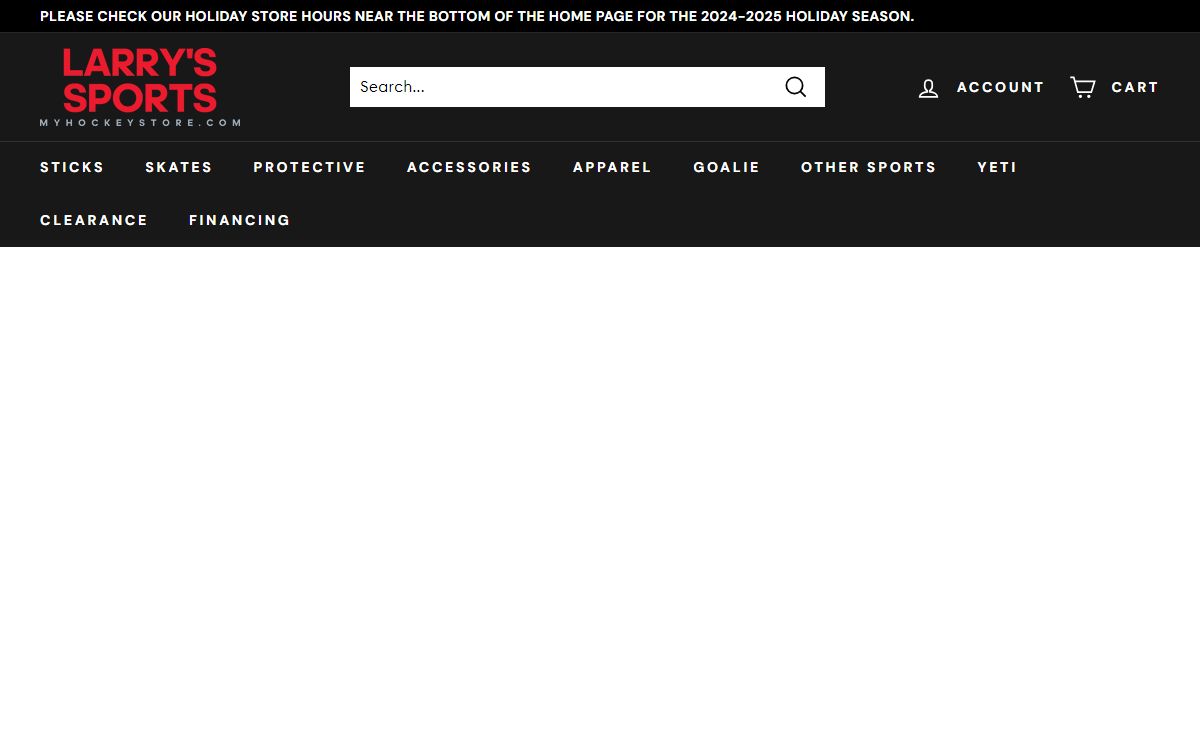Open the Financing page
Image resolution: width=1200 pixels, height=740 pixels.
tap(240, 220)
